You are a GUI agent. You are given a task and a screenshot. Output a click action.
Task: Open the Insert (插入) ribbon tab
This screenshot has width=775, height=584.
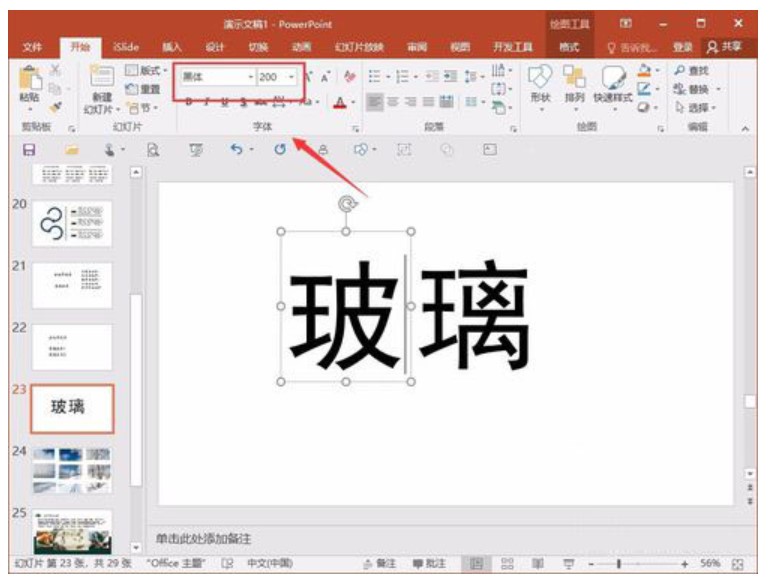tap(172, 47)
